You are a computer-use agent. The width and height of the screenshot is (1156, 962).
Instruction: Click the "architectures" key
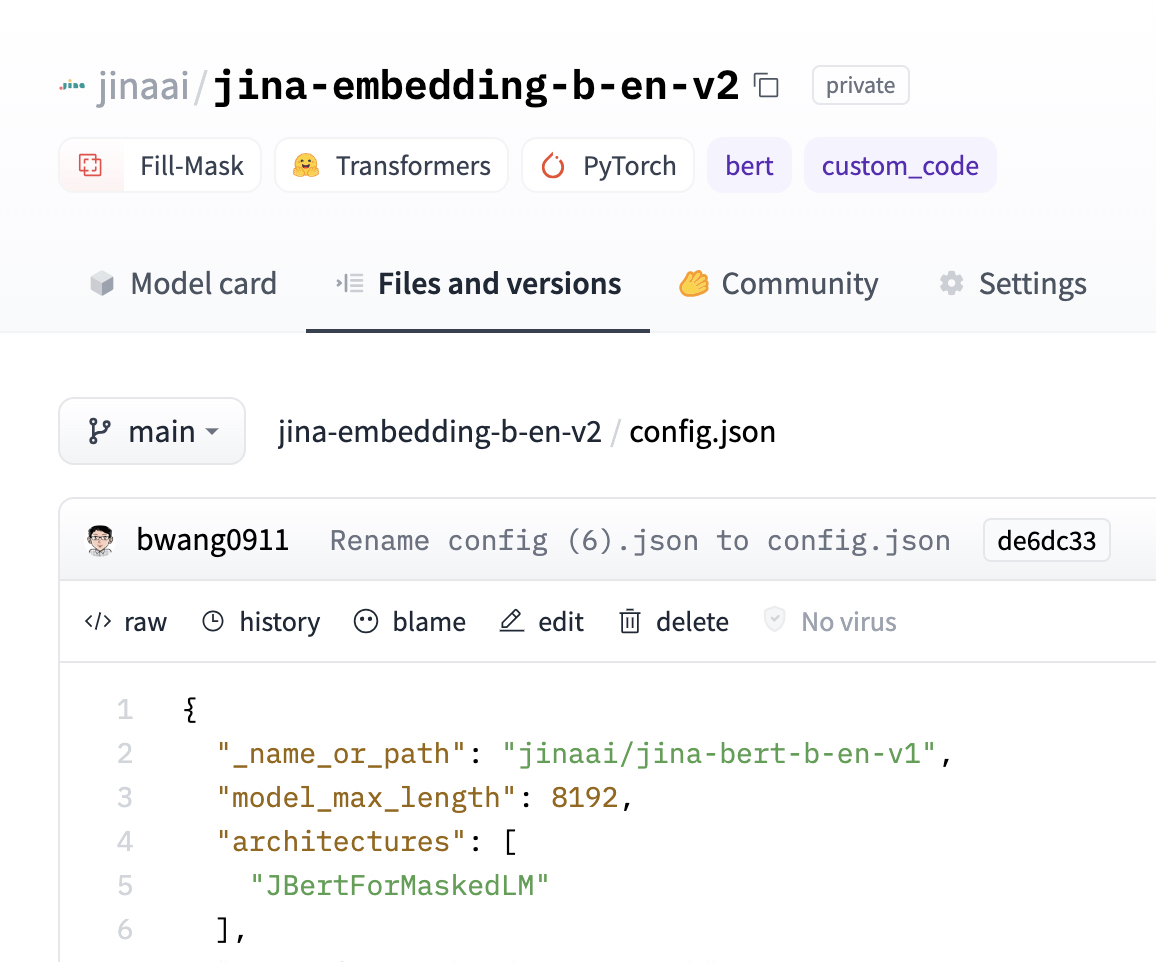point(341,842)
